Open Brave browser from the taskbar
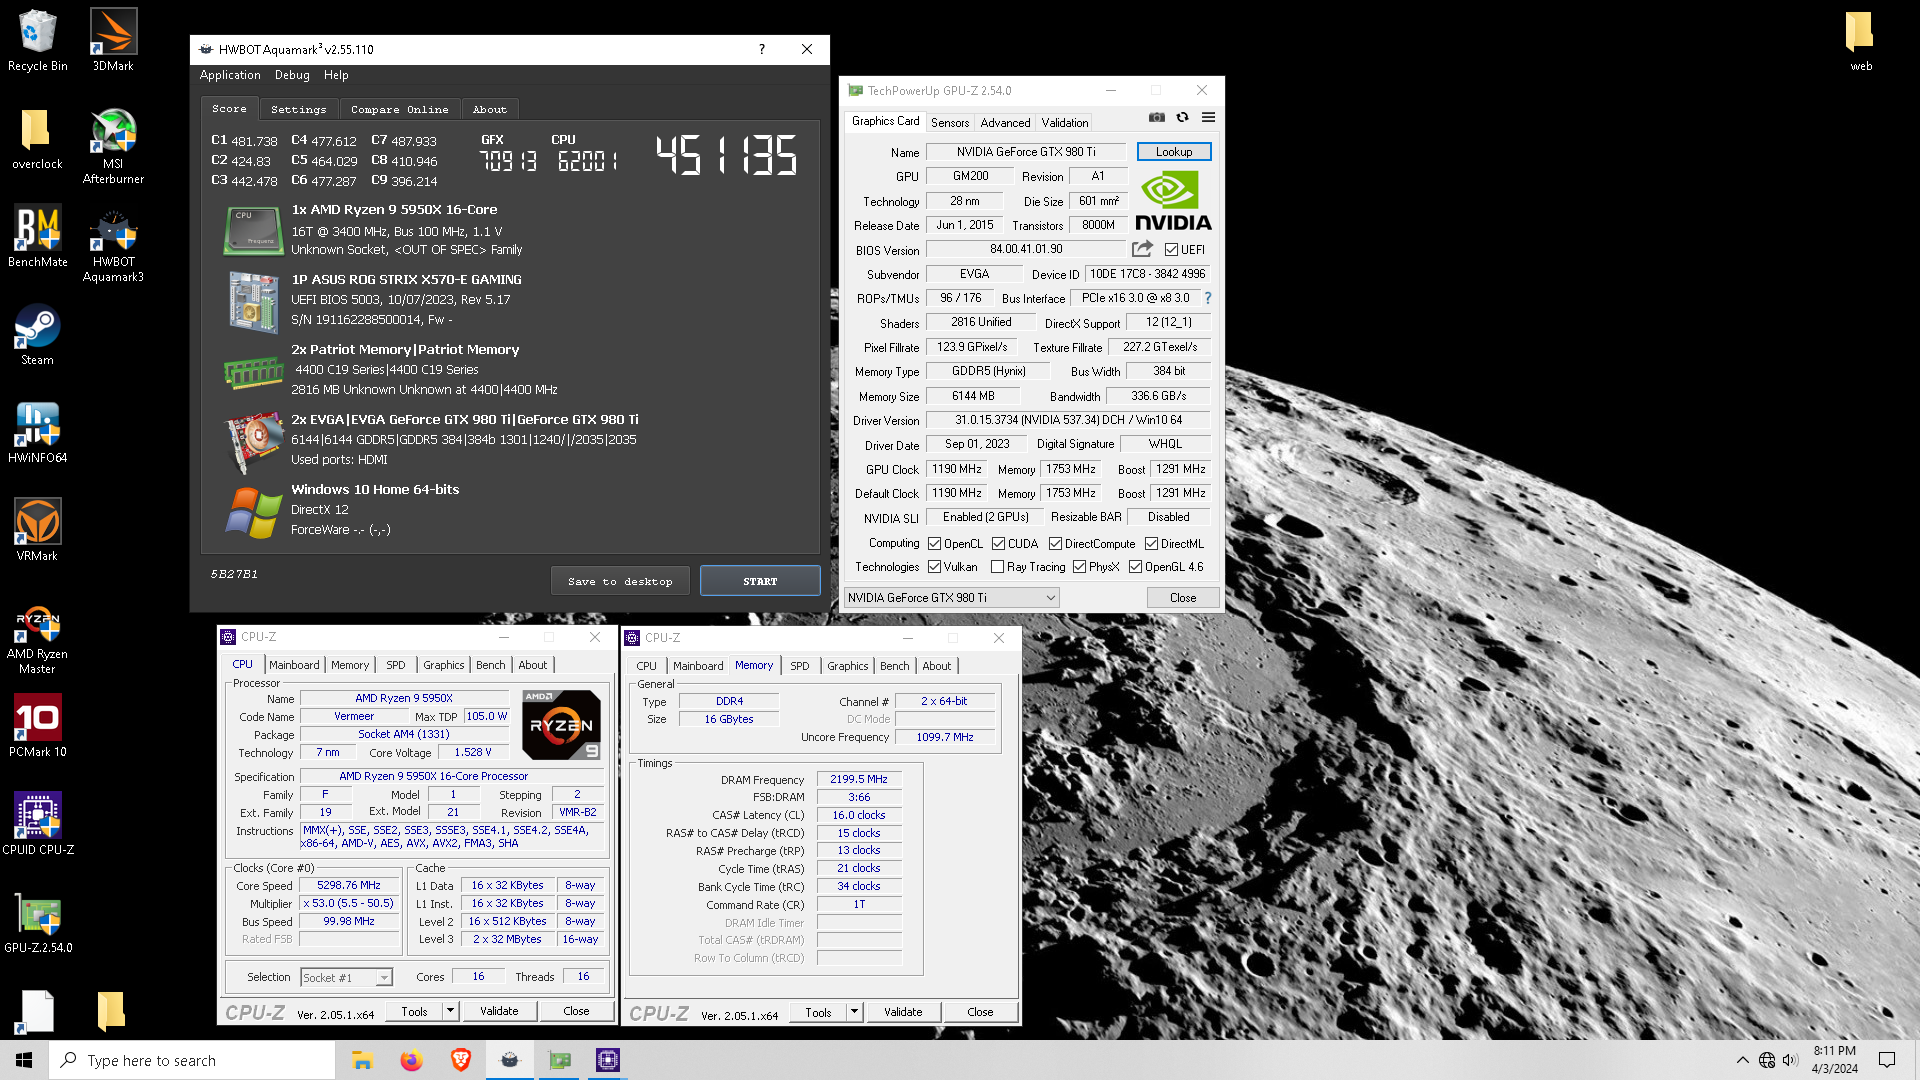 (x=460, y=1060)
